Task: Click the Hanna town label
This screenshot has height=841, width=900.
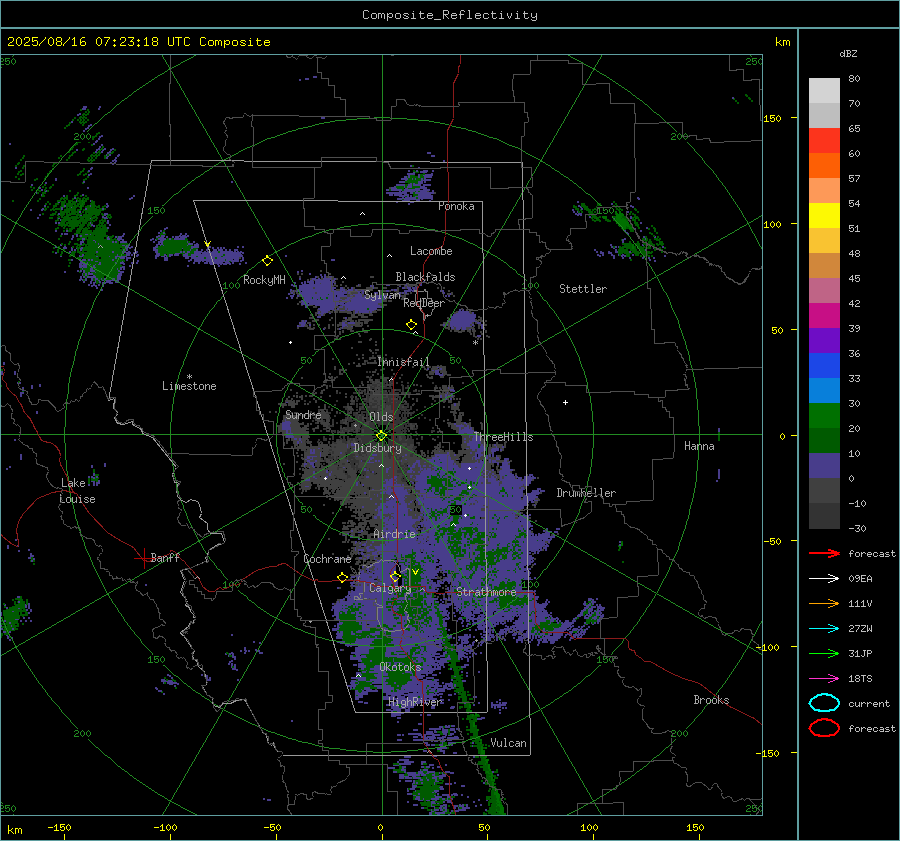Action: (699, 446)
